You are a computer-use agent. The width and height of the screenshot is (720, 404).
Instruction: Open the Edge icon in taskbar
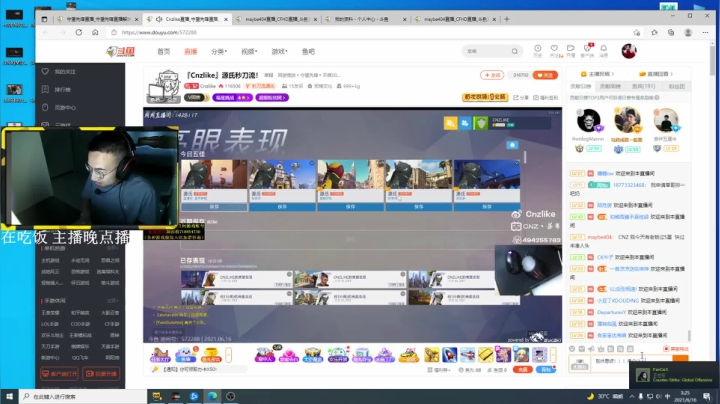[x=212, y=396]
